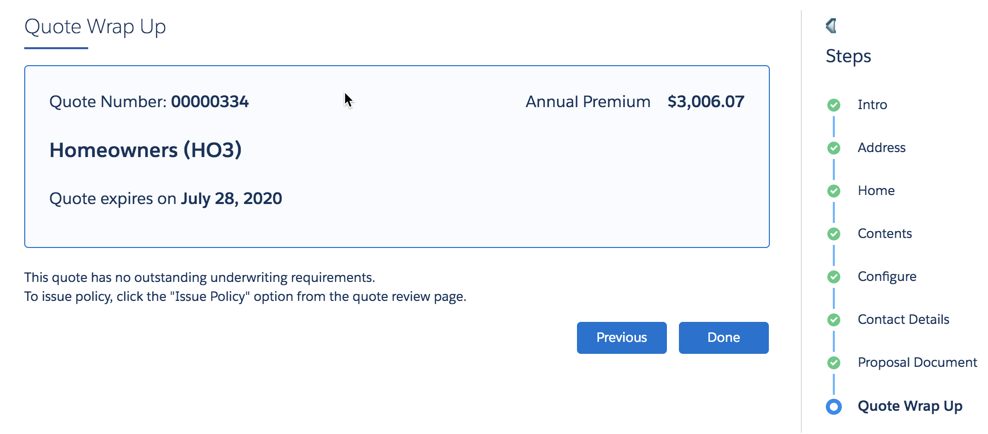Collapse the Steps sidebar panel arrow
Screen dimensions: 988x434
830,26
